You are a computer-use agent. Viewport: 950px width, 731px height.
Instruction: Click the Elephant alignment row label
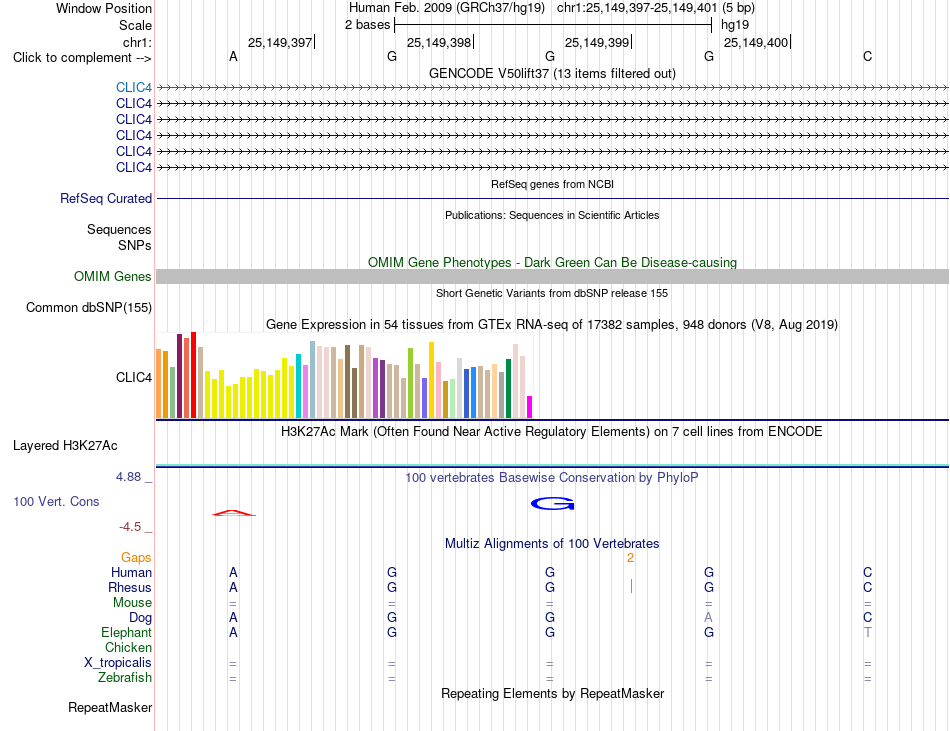click(x=126, y=632)
